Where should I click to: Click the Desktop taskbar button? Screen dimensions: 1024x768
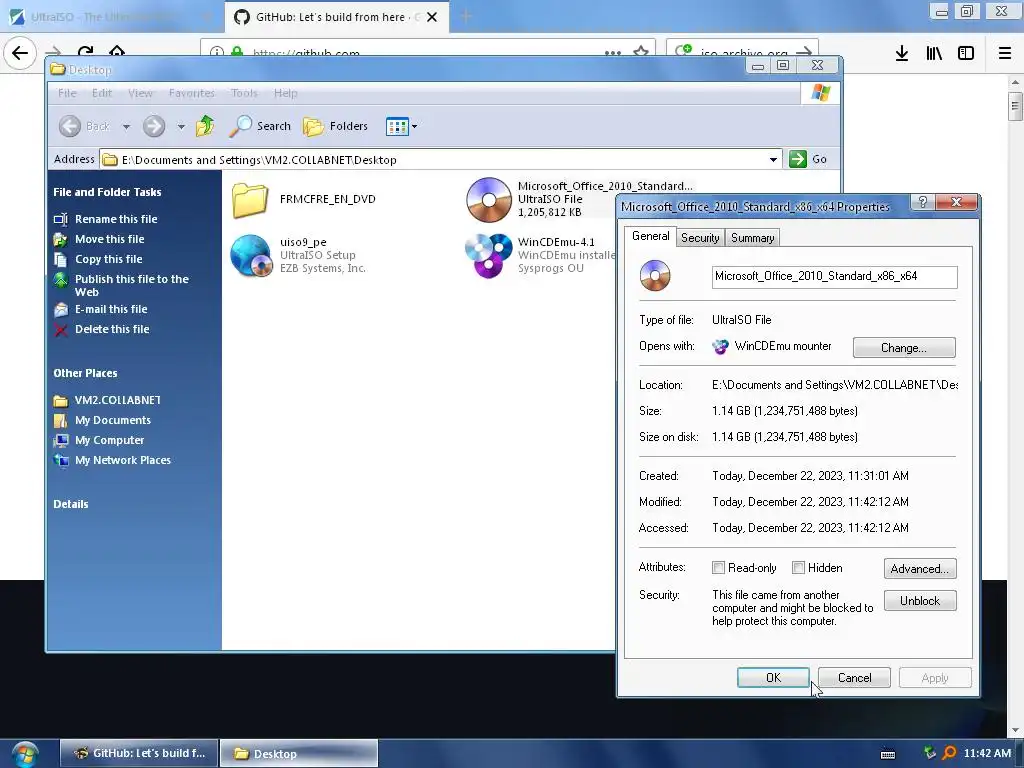tap(298, 753)
